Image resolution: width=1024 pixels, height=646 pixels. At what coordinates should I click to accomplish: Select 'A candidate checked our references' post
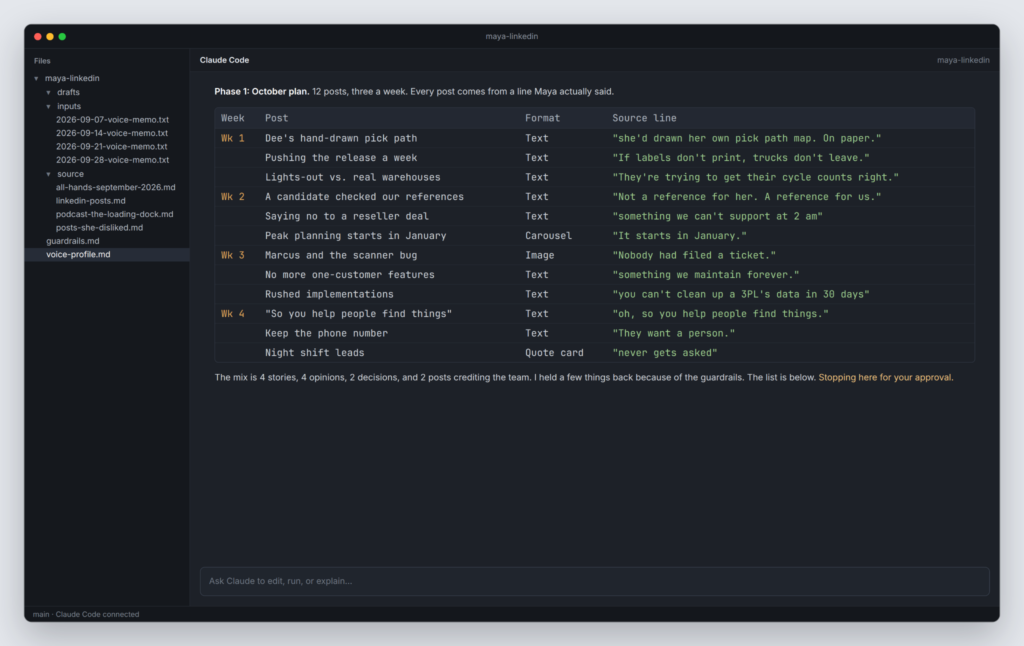tap(364, 197)
